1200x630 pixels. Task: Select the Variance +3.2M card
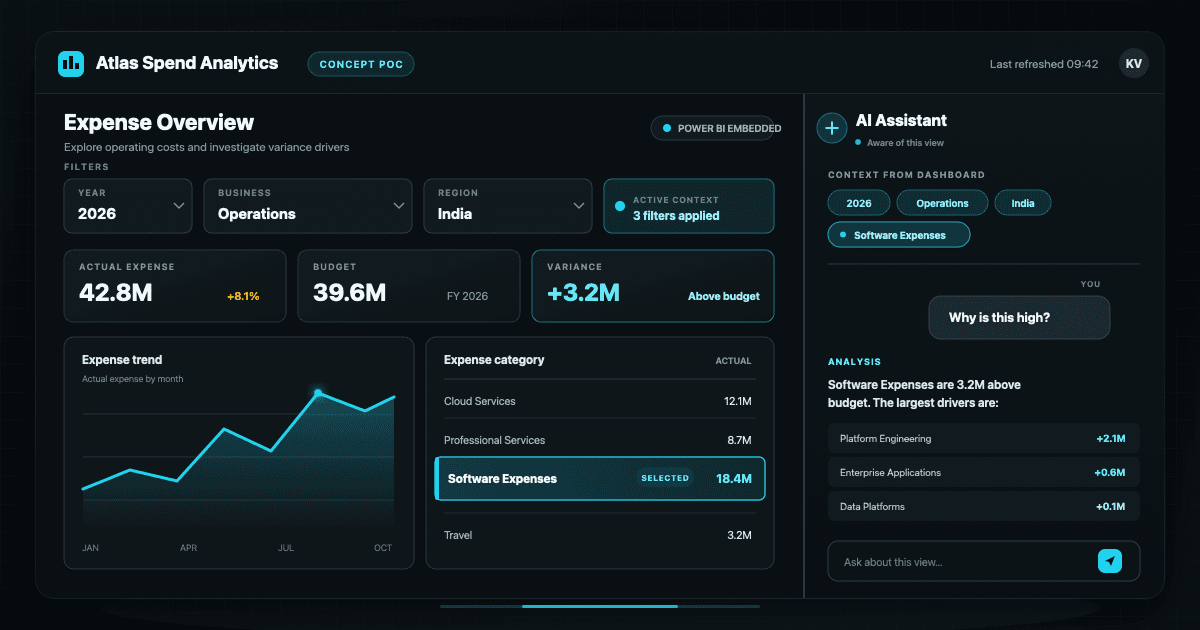tap(653, 286)
